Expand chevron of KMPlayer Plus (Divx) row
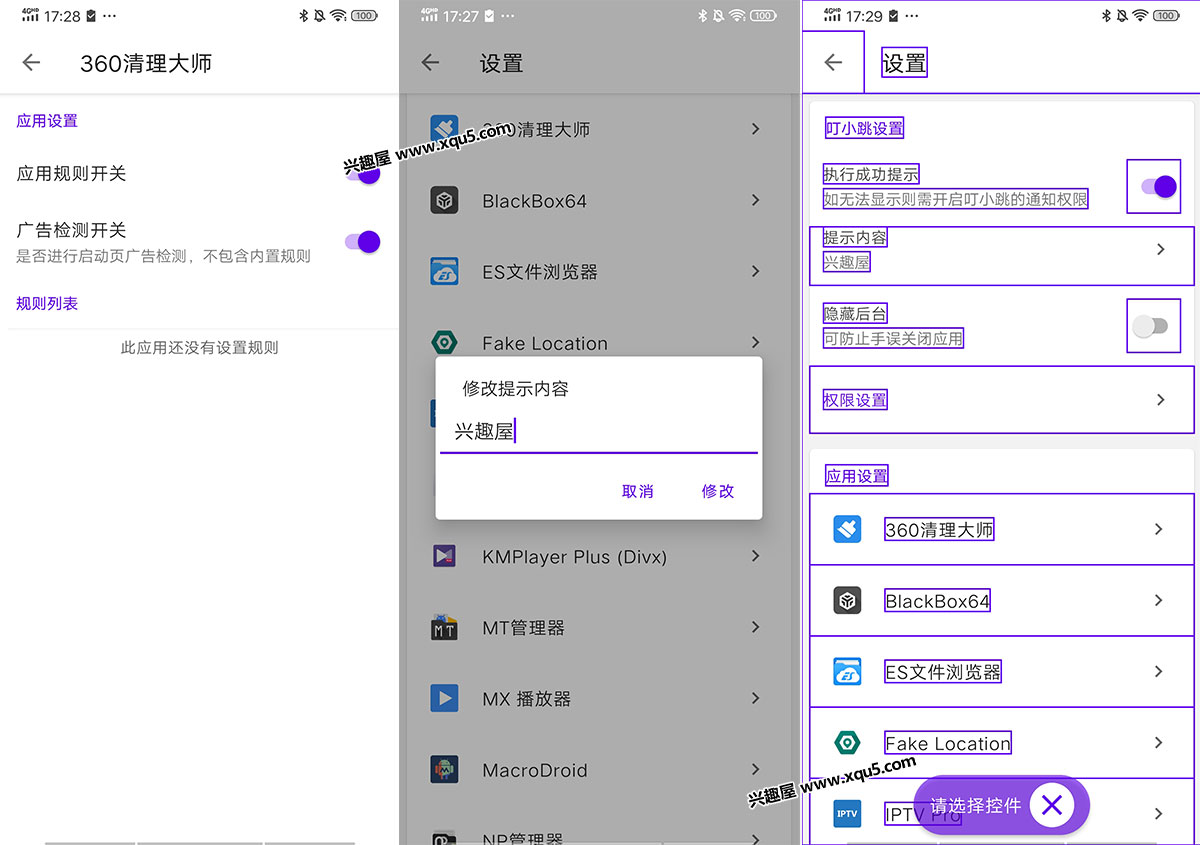 pos(756,556)
